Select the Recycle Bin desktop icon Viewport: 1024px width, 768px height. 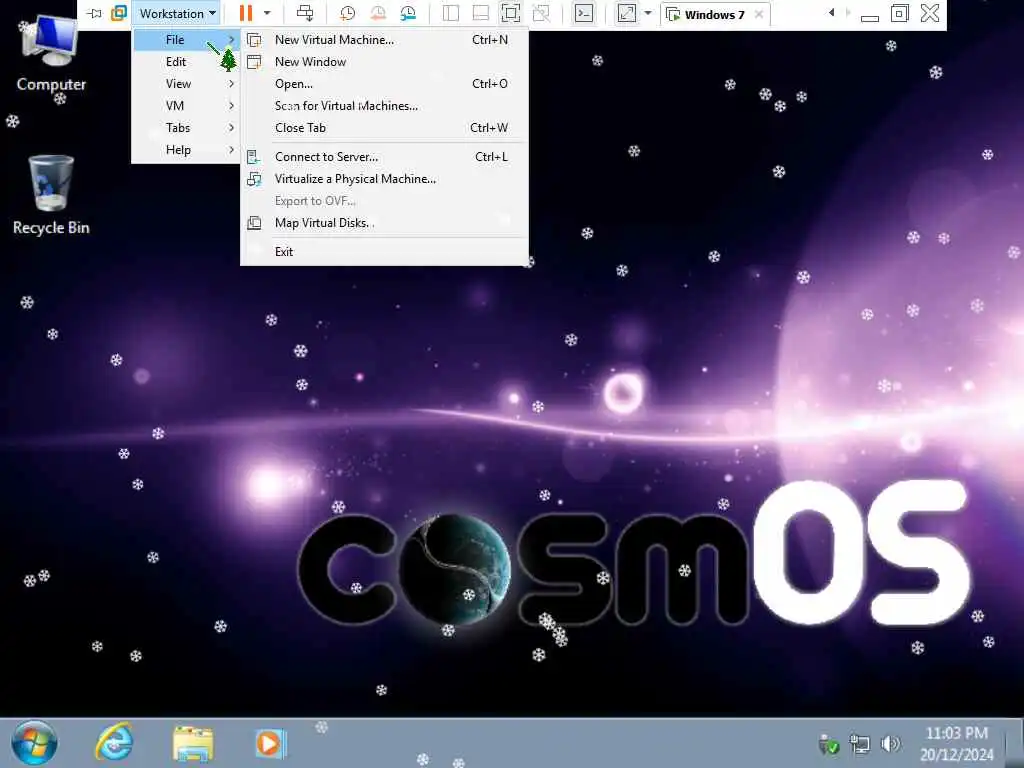(x=51, y=195)
